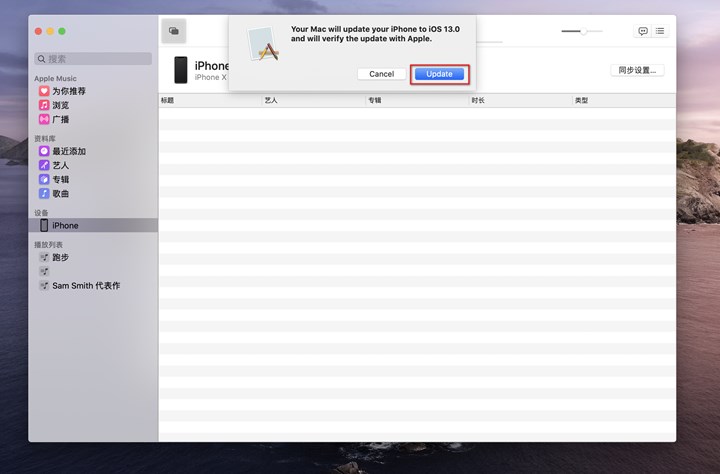Click the 浏览 music note icon
The image size is (720, 474).
click(44, 105)
